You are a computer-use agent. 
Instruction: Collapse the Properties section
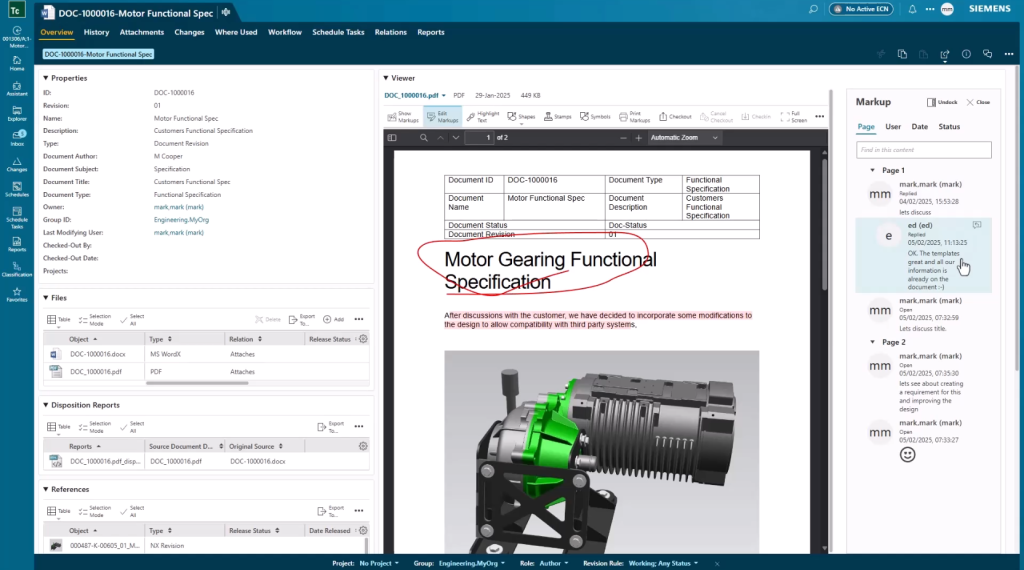(x=46, y=78)
